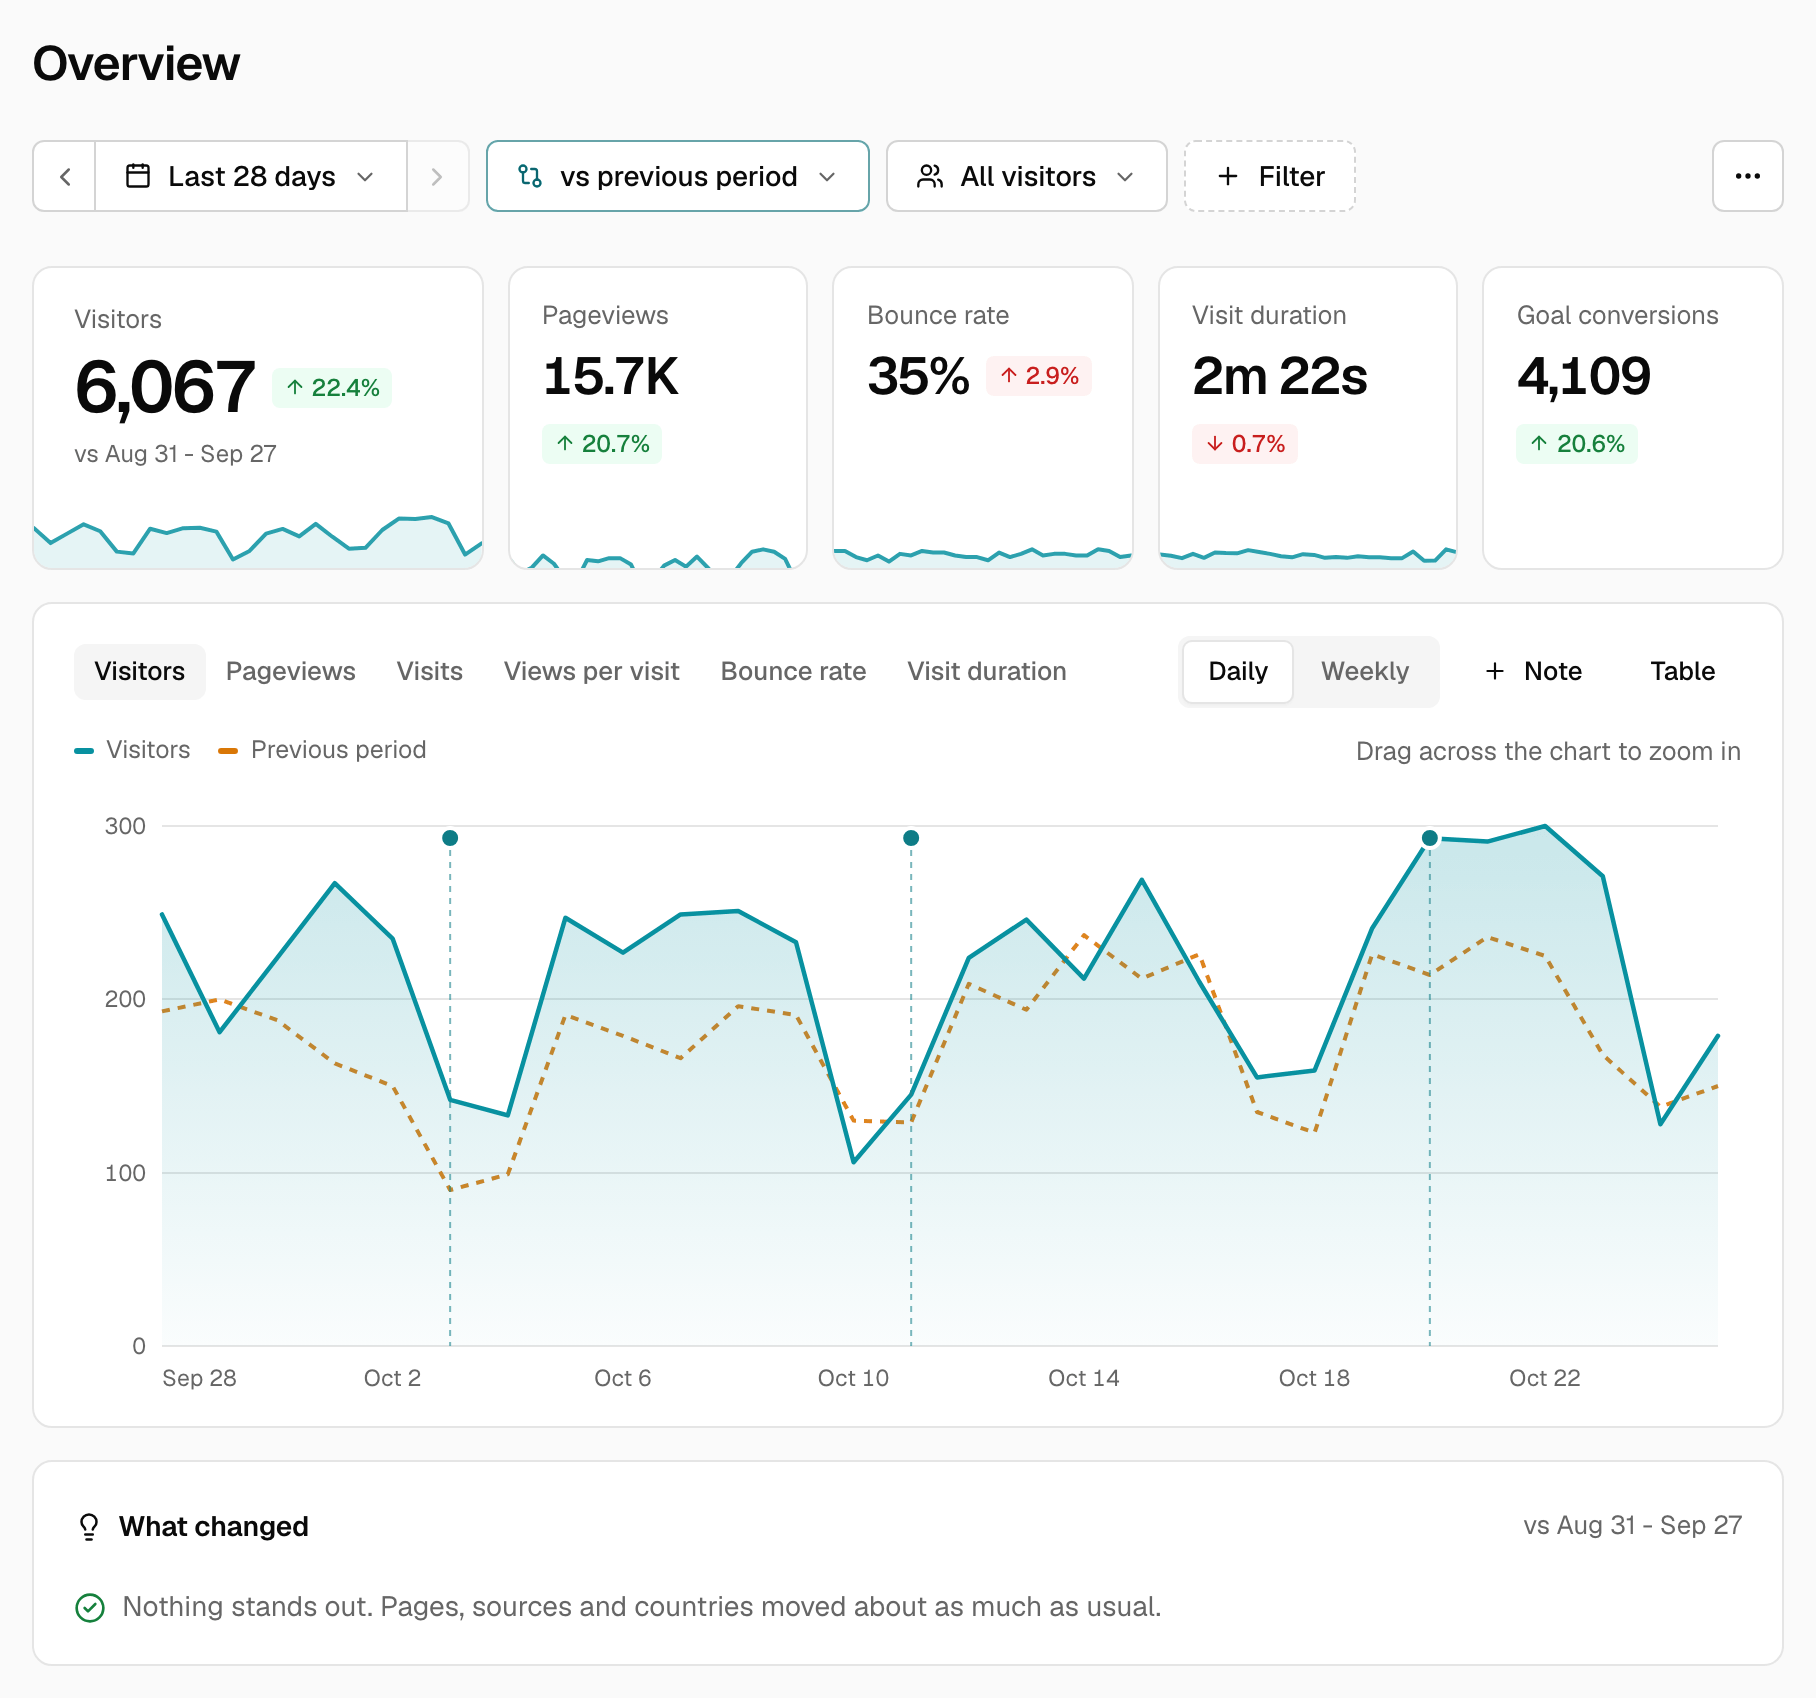1816x1698 pixels.
Task: Switch to the Bounce rate chart tab
Action: [794, 671]
